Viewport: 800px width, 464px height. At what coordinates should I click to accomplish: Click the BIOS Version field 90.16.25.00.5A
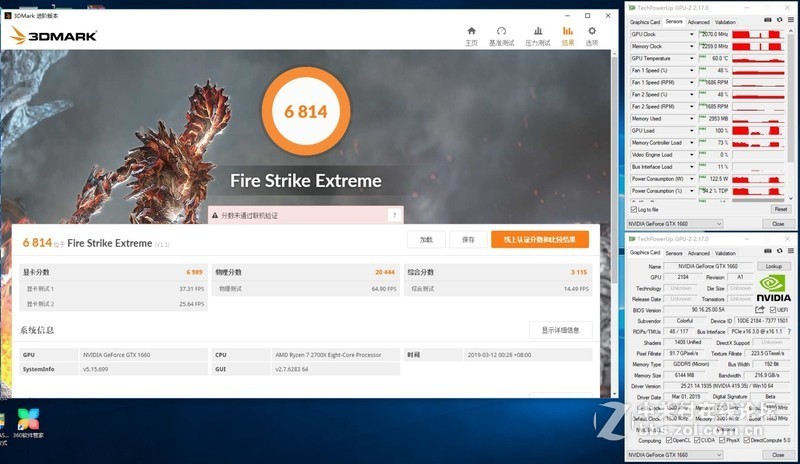tap(708, 310)
